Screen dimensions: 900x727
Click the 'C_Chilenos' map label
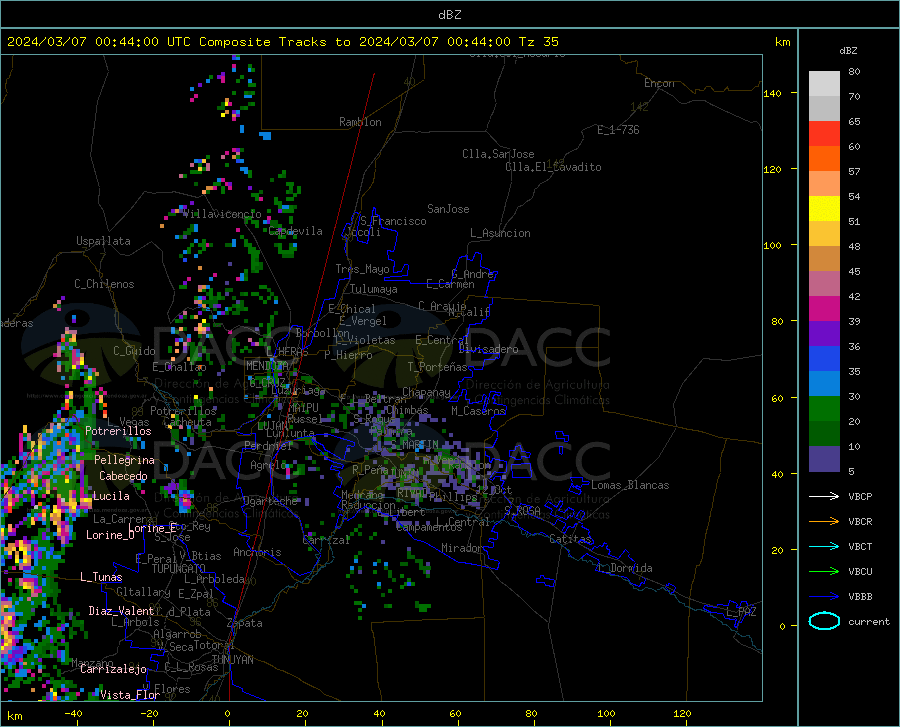104,284
